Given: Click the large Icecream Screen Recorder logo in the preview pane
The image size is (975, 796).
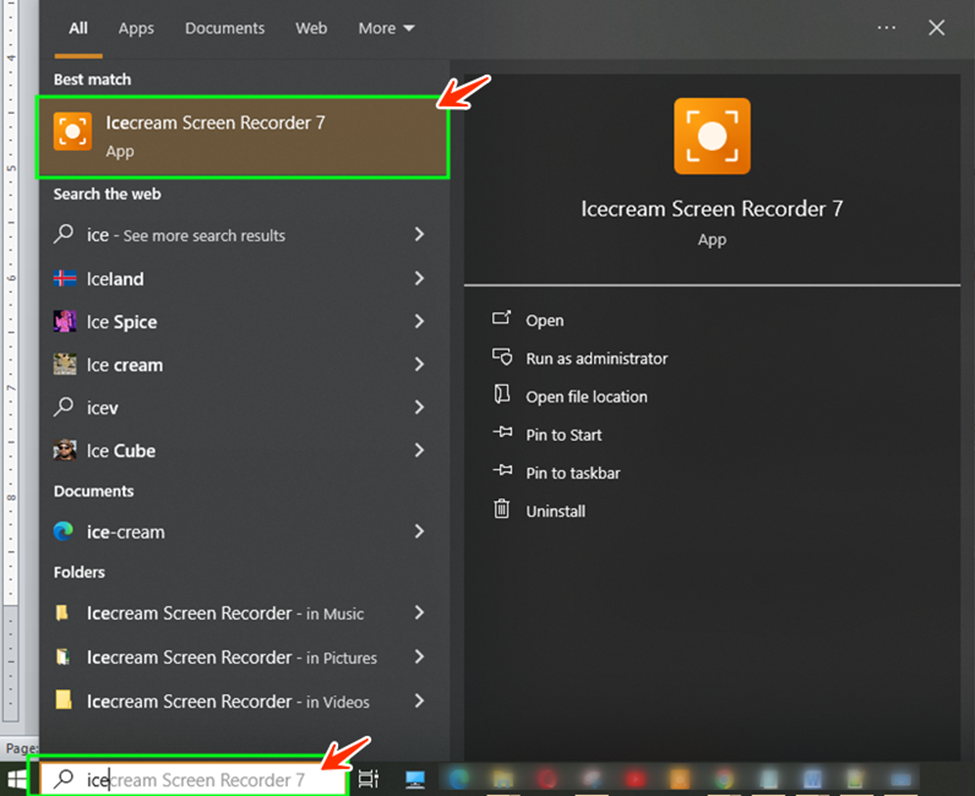Looking at the screenshot, I should [x=712, y=136].
